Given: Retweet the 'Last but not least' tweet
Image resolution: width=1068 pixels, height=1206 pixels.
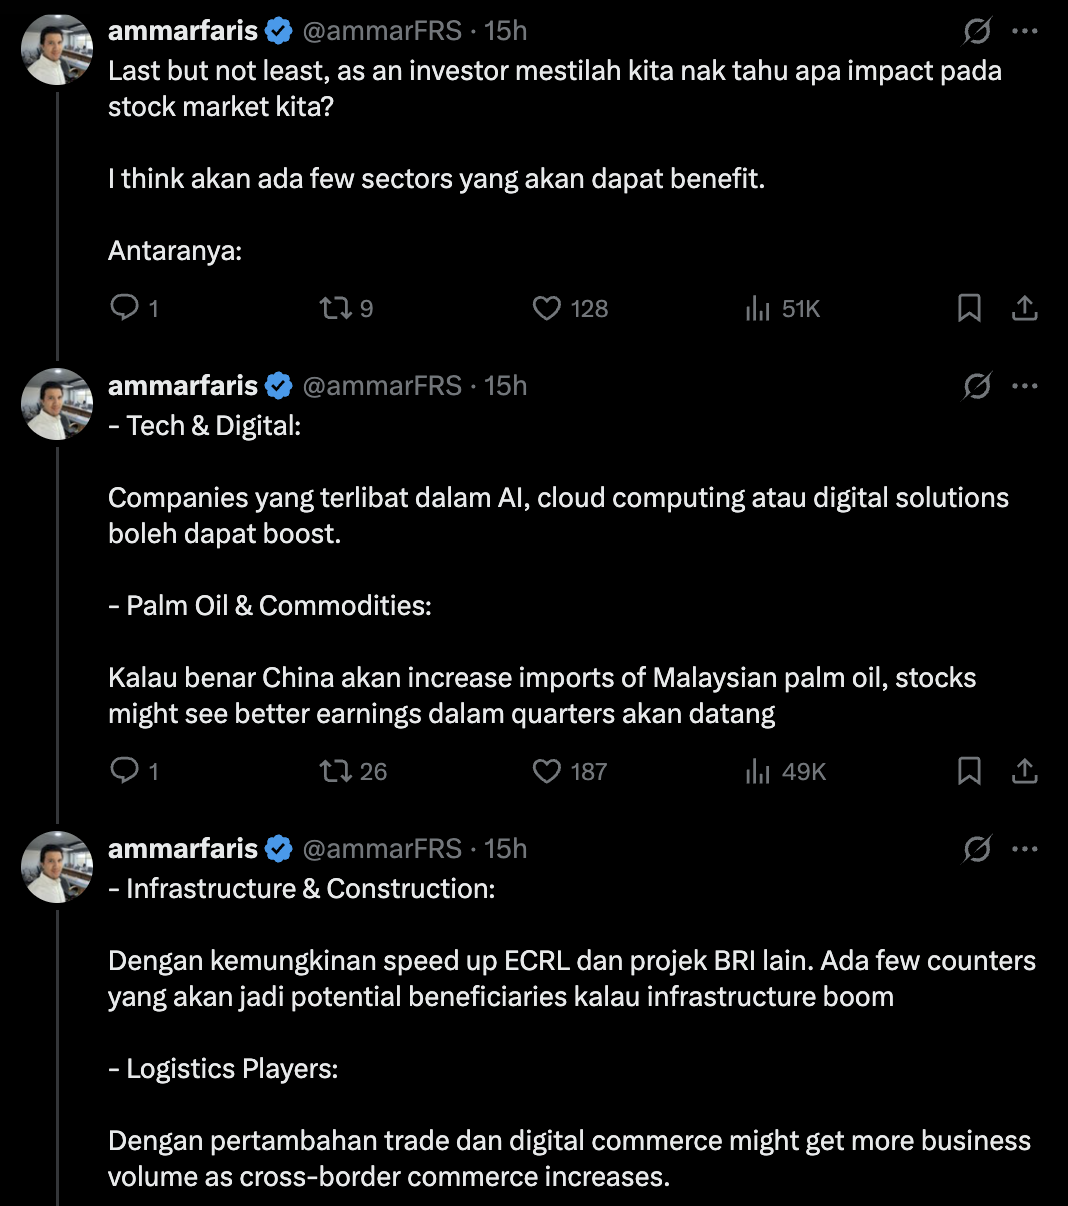Looking at the screenshot, I should [335, 308].
